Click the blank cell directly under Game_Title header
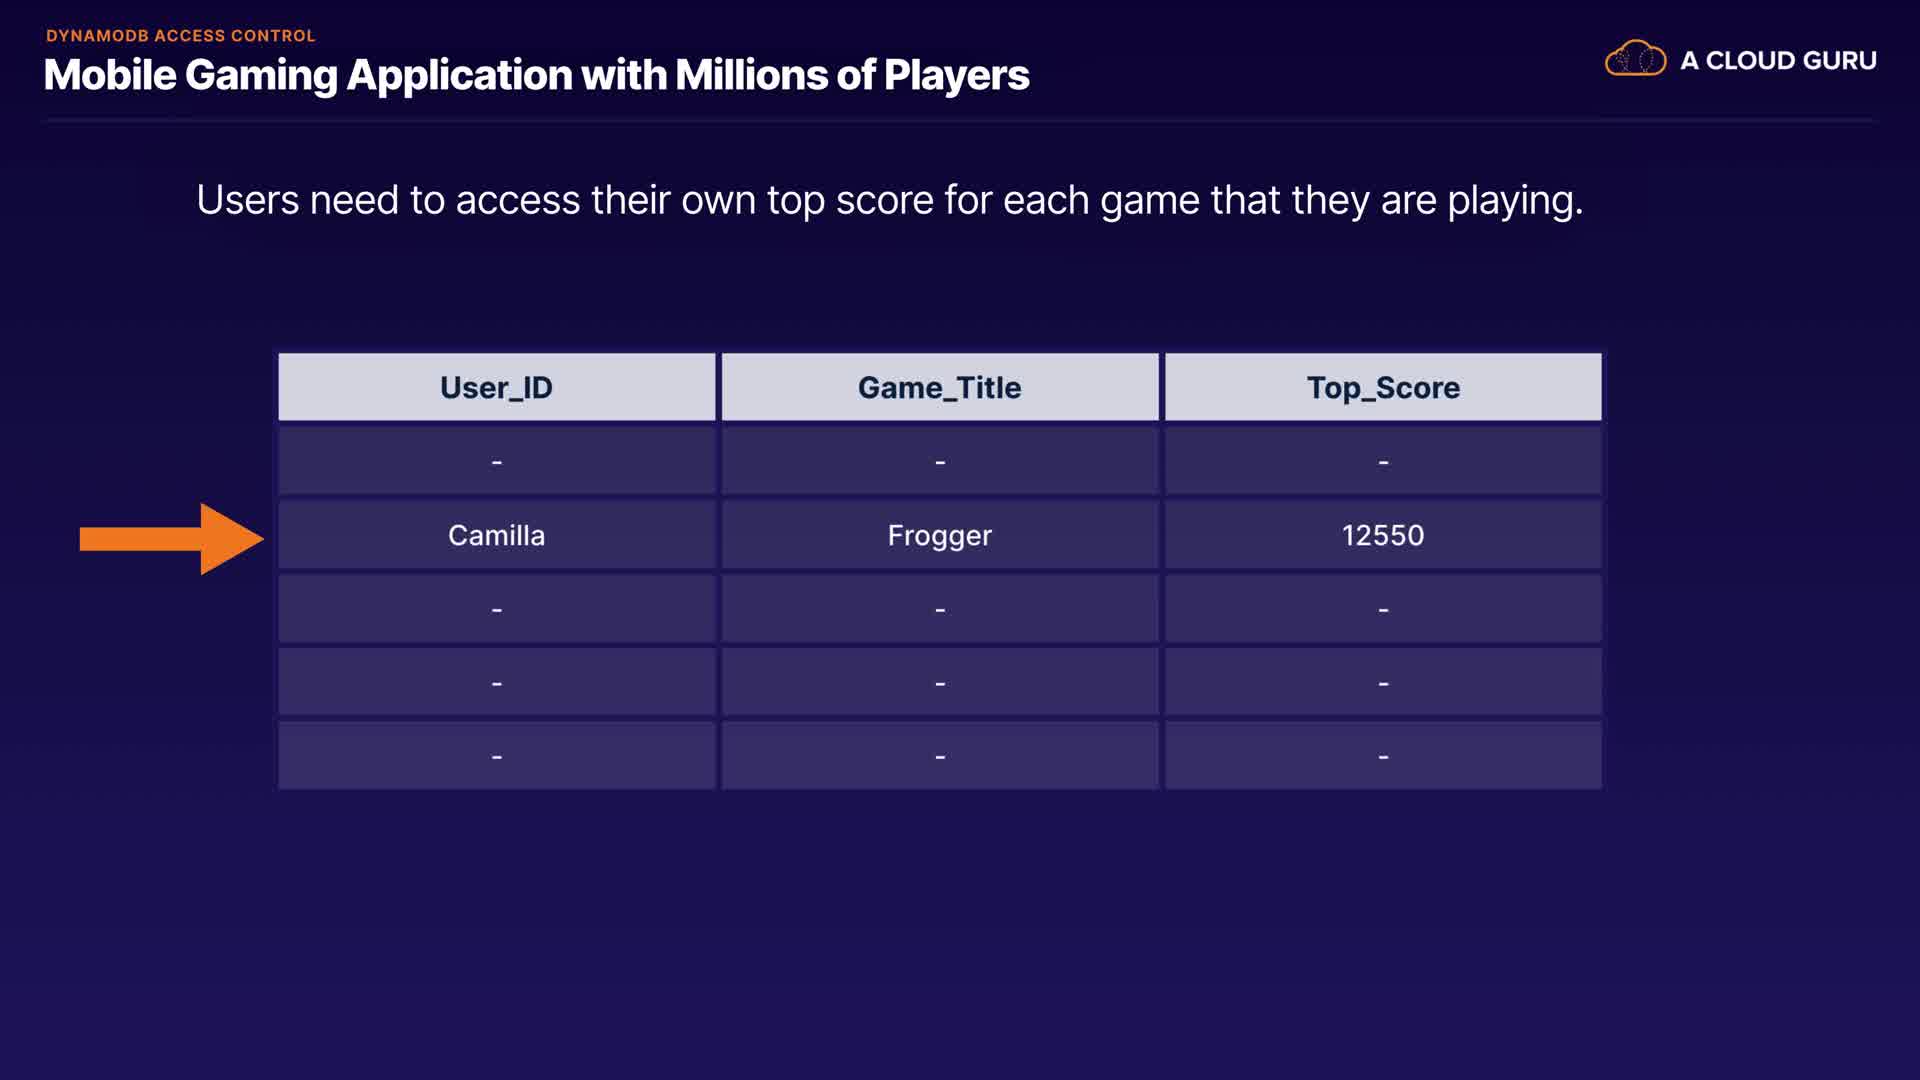 tap(939, 461)
